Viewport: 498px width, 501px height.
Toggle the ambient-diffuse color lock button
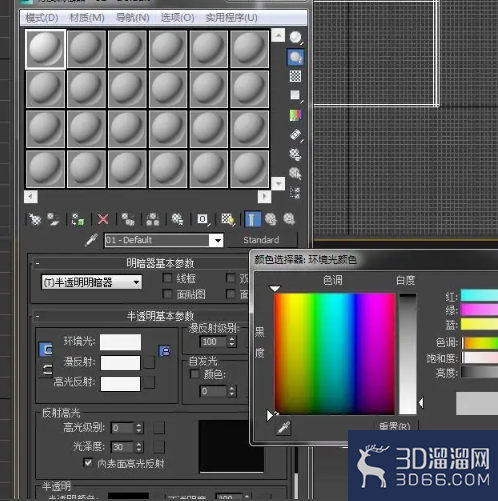46,349
